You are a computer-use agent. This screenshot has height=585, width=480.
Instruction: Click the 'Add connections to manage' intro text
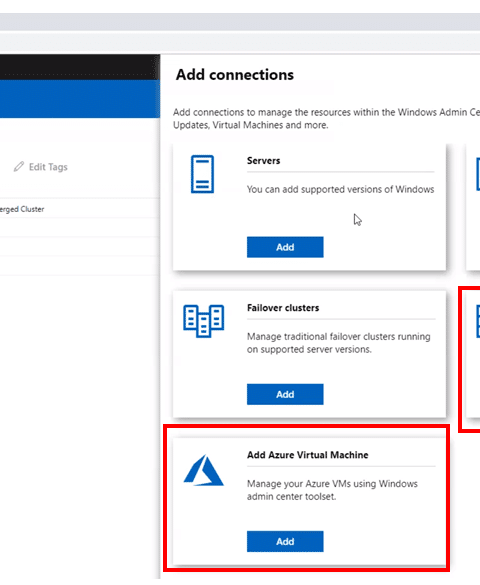[x=326, y=119]
